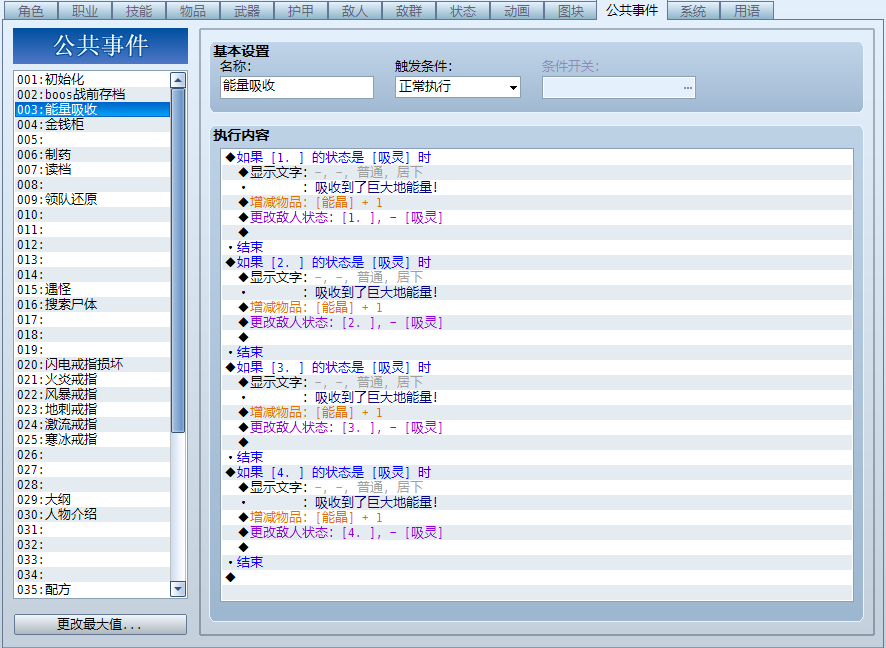Image resolution: width=886 pixels, height=648 pixels.
Task: Select common event 035:配方
Action: pyautogui.click(x=92, y=589)
